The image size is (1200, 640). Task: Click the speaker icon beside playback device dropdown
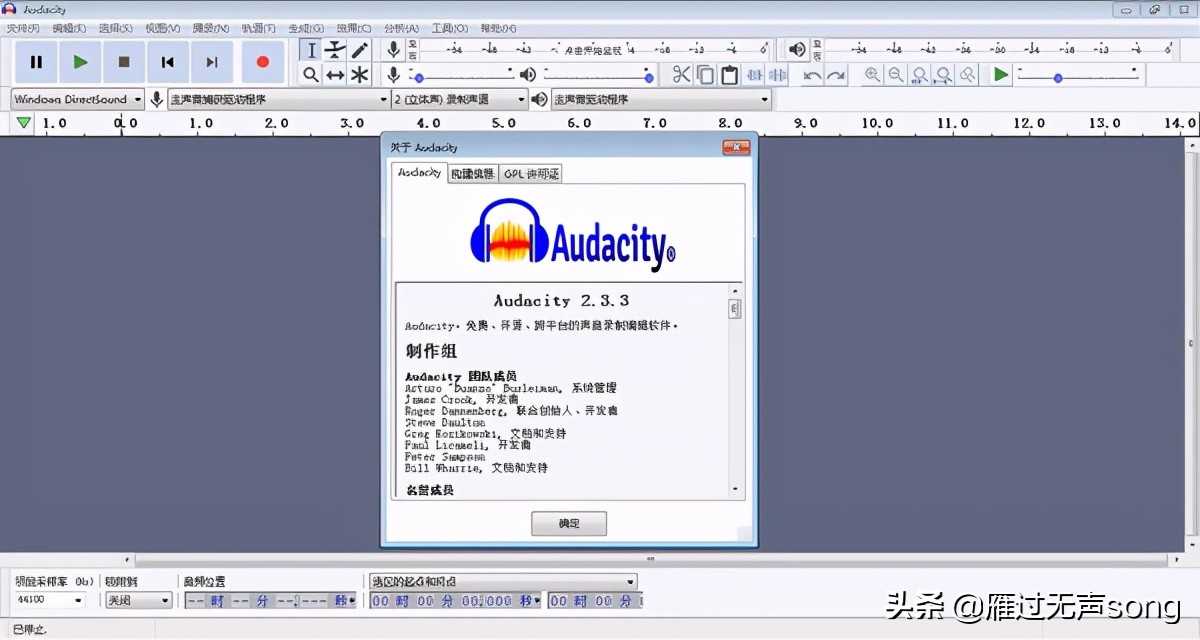click(x=540, y=99)
